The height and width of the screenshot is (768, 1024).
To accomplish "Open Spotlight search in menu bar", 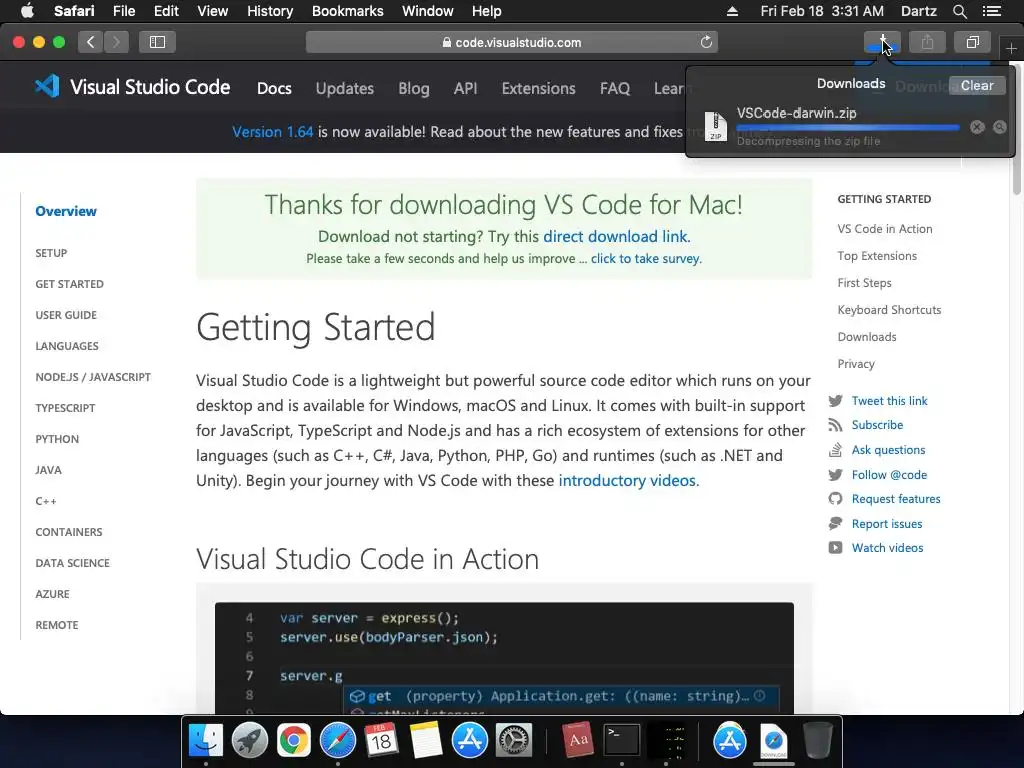I will [959, 11].
